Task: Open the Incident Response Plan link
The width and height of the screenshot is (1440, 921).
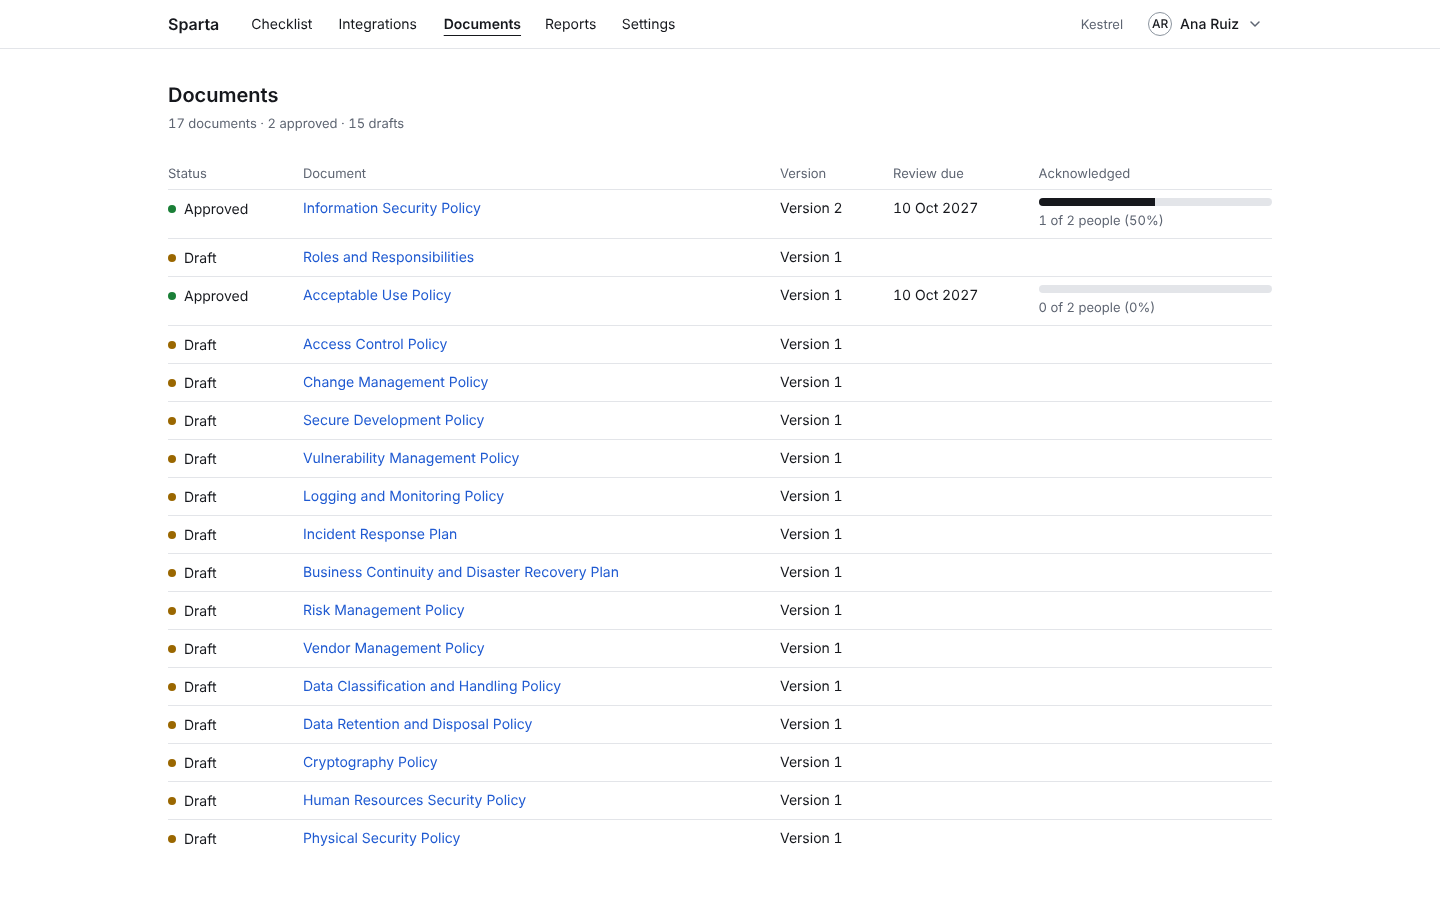Action: click(x=380, y=534)
